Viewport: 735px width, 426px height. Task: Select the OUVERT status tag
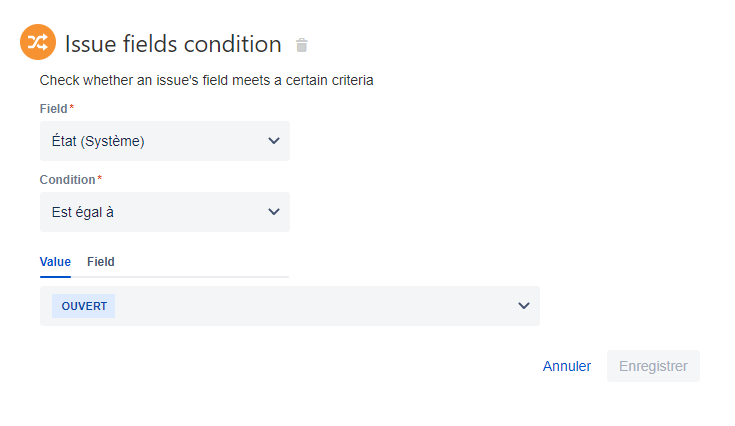(x=83, y=306)
